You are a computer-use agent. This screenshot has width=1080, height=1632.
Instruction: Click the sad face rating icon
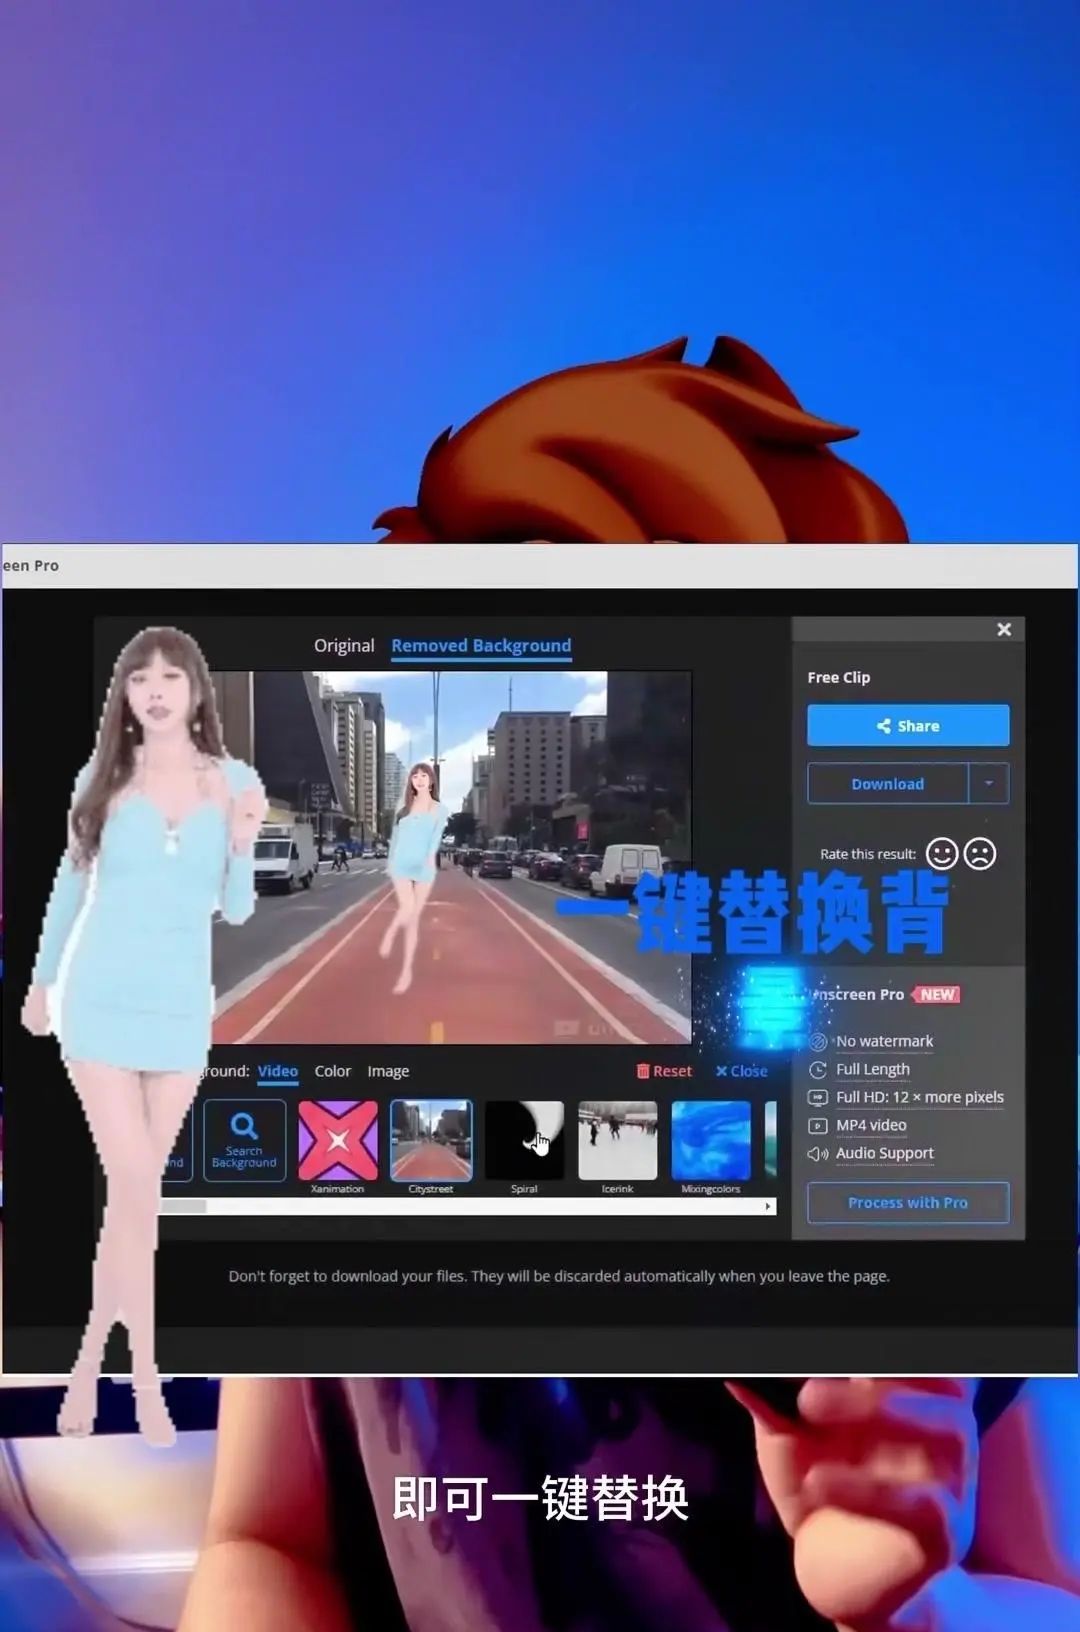[x=980, y=854]
